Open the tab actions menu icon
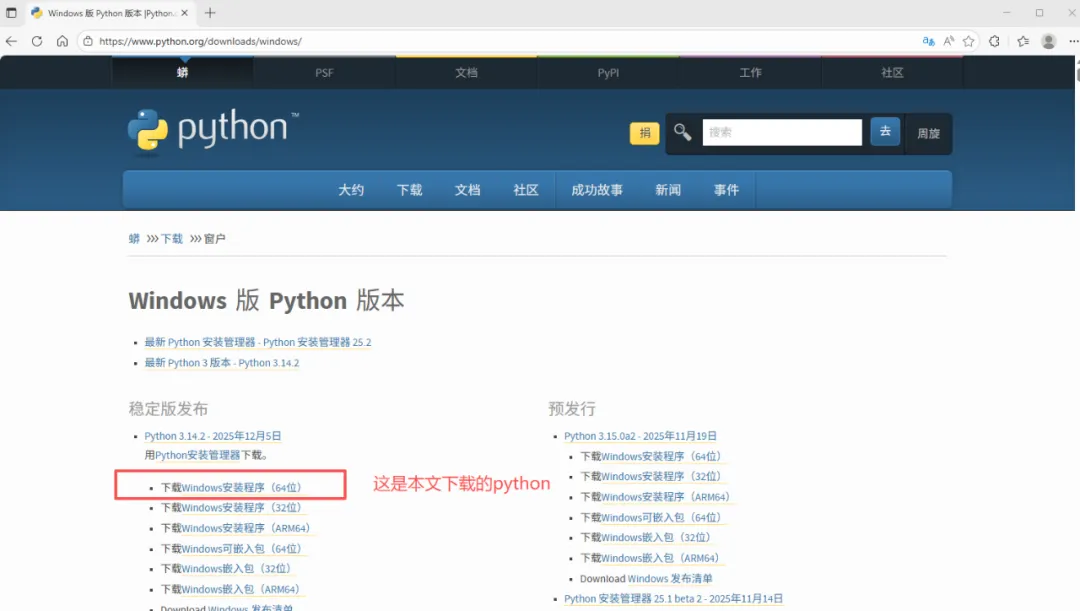This screenshot has height=611, width=1080. [x=11, y=13]
